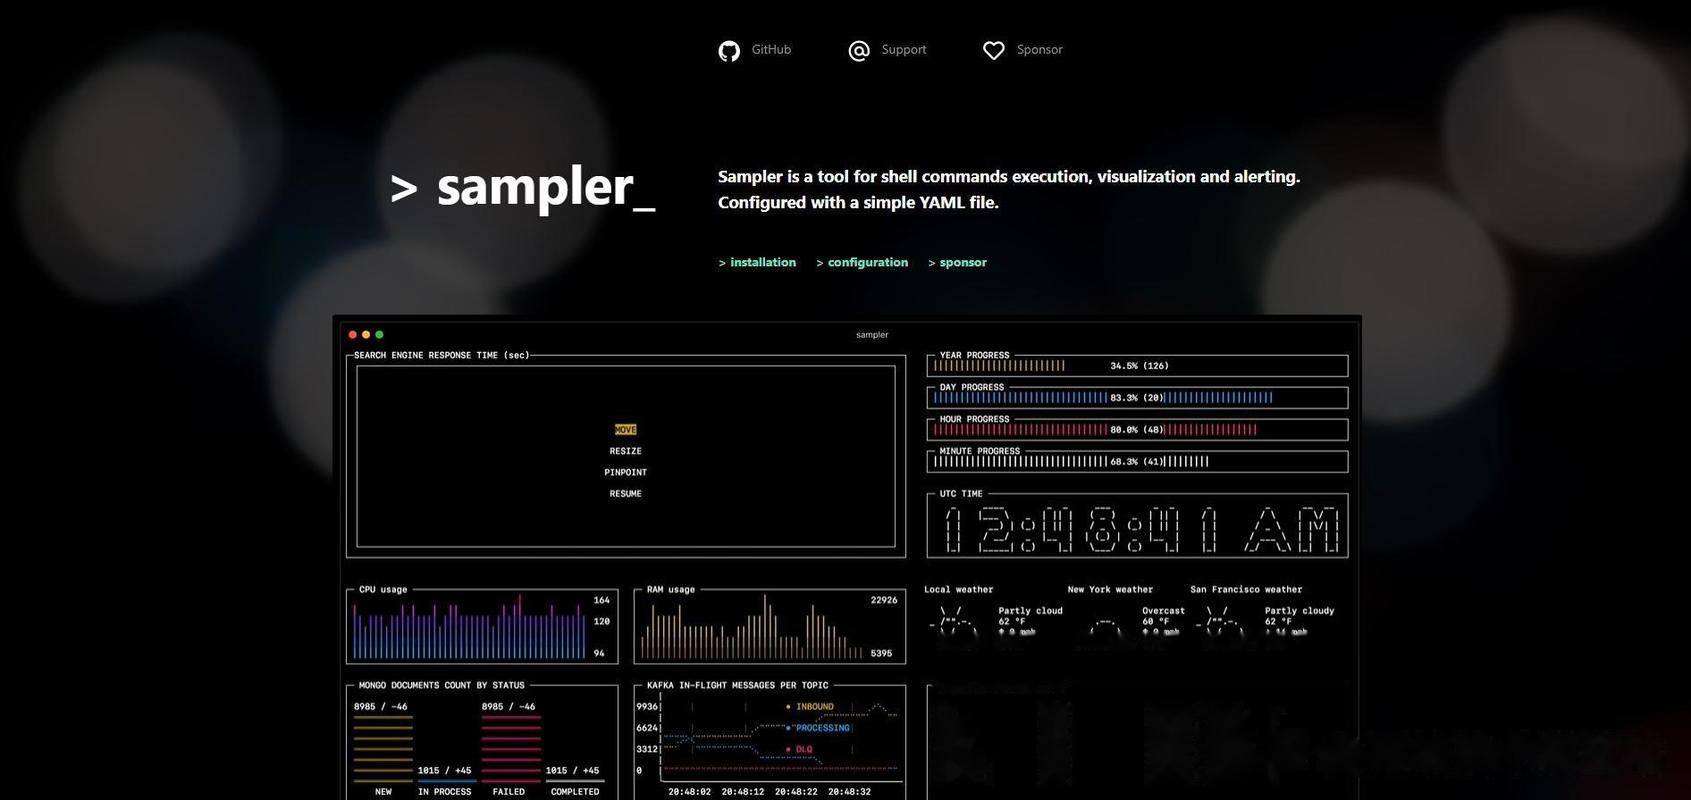1691x800 pixels.
Task: Jump to the configuration section
Action: [x=867, y=263]
